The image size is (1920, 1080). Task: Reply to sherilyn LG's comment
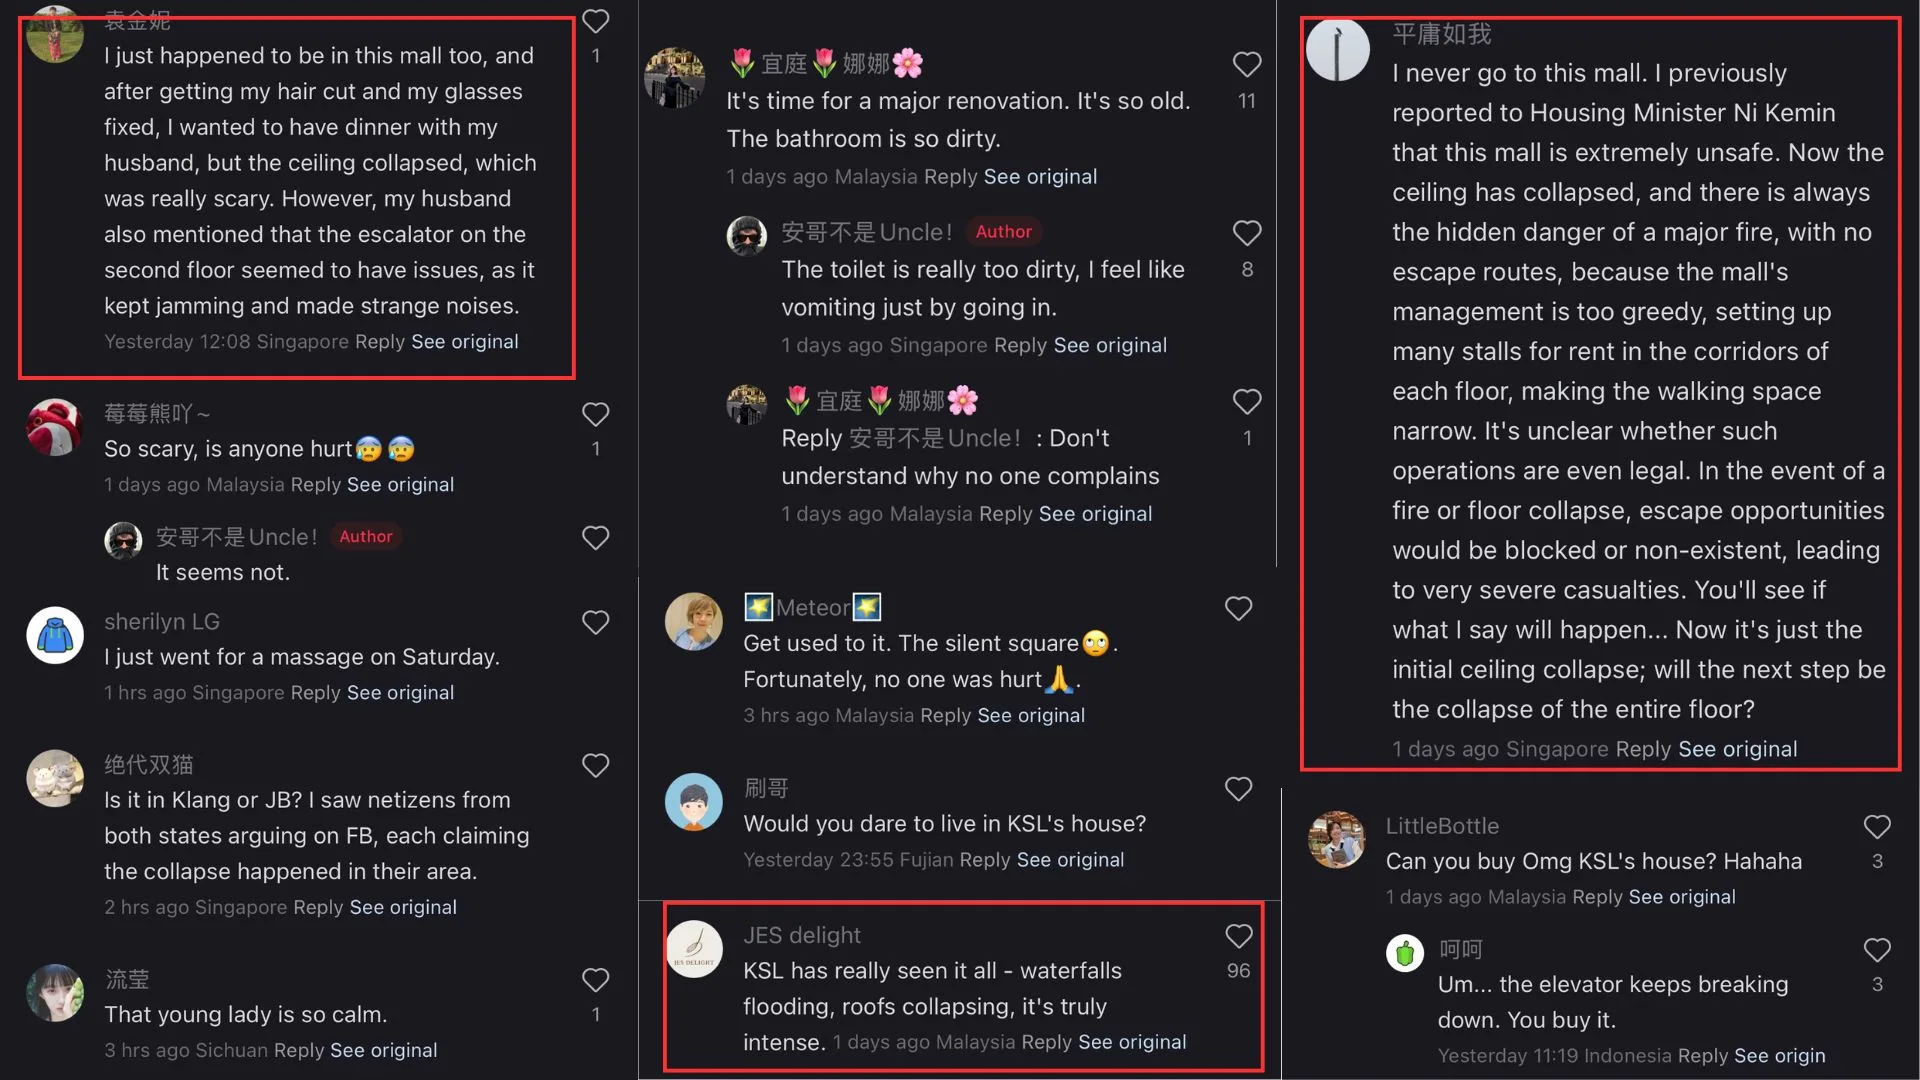coord(315,692)
